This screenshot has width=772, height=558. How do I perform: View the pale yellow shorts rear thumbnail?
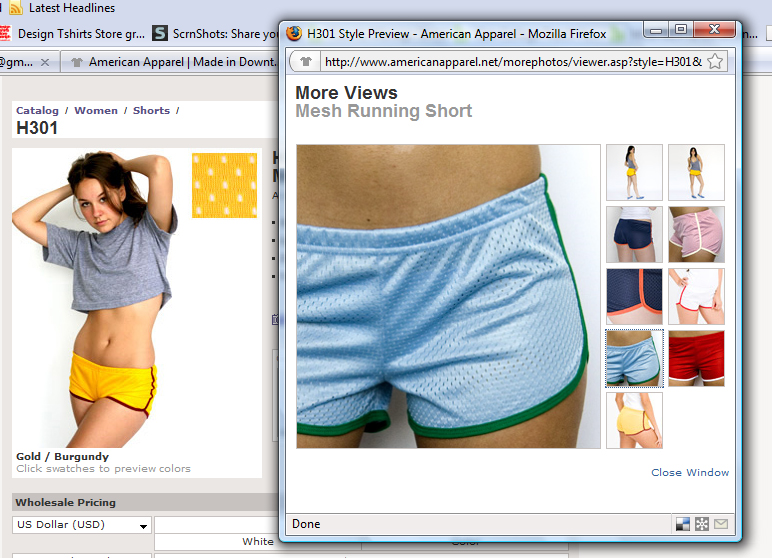pos(634,421)
